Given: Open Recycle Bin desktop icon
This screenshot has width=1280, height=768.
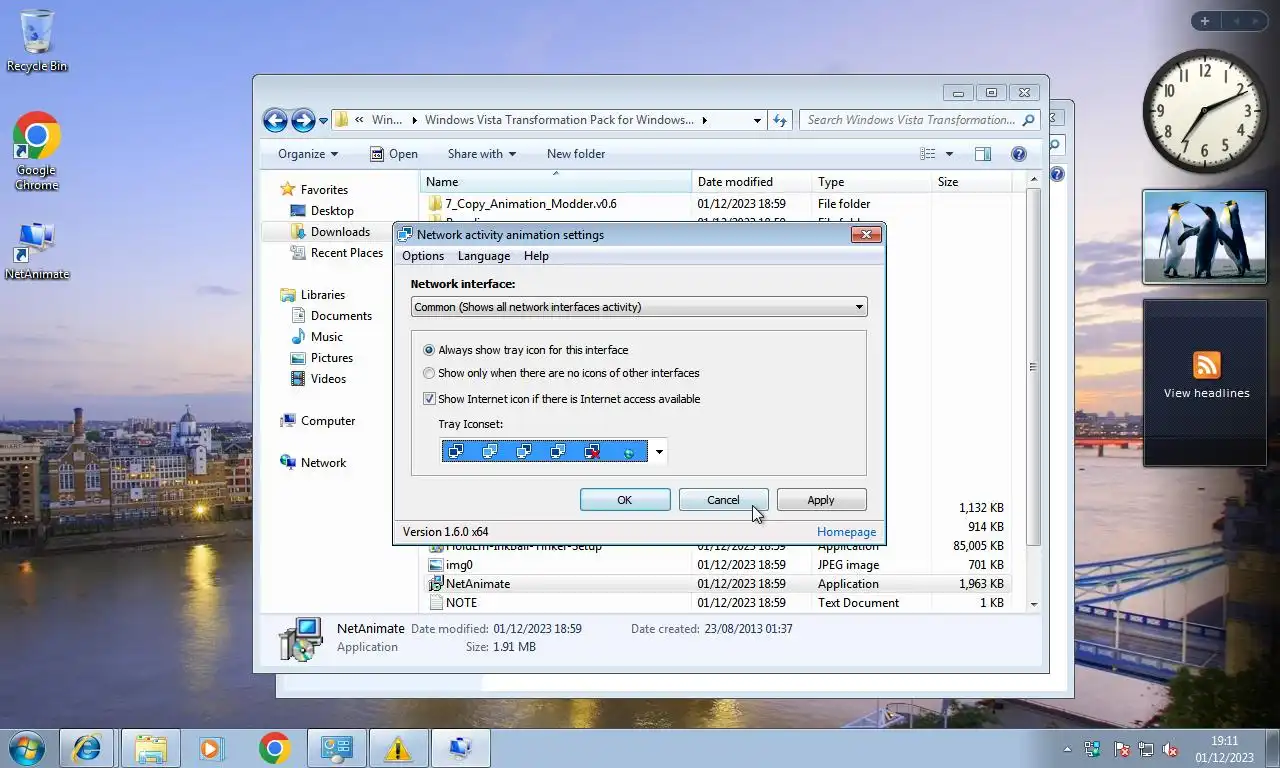Looking at the screenshot, I should (x=37, y=41).
